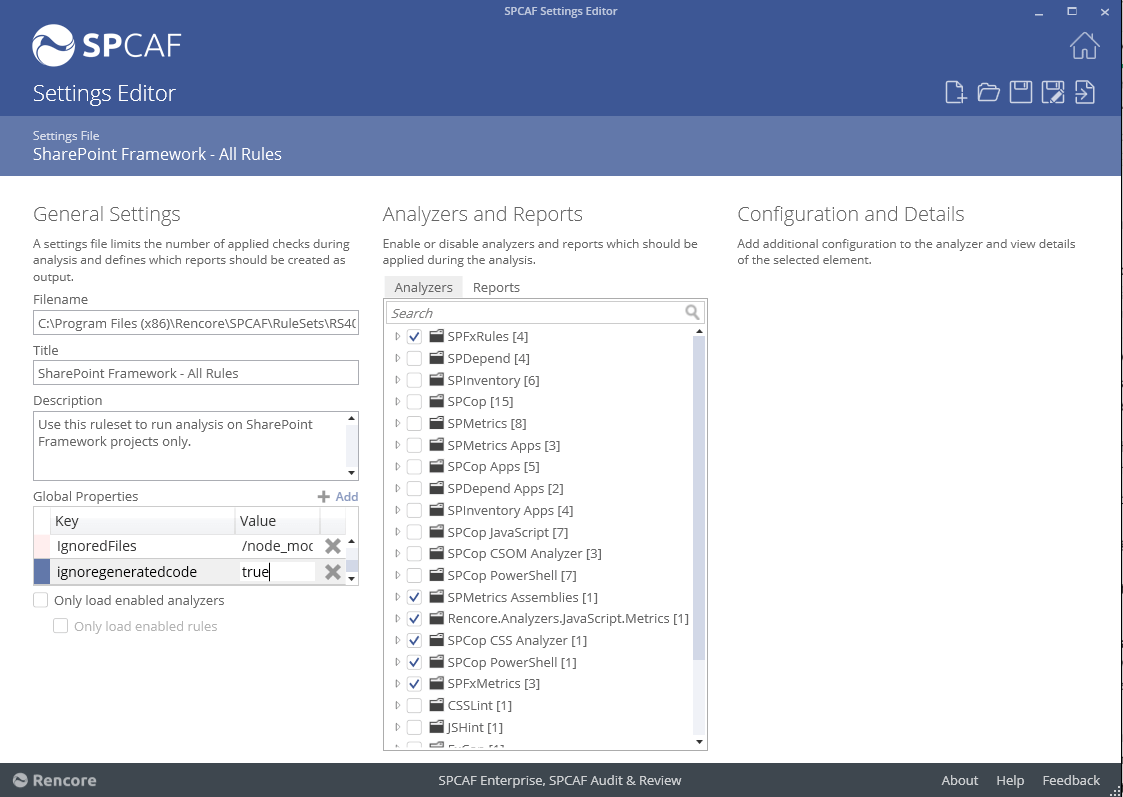This screenshot has width=1123, height=797.
Task: Add a global property
Action: [x=337, y=496]
